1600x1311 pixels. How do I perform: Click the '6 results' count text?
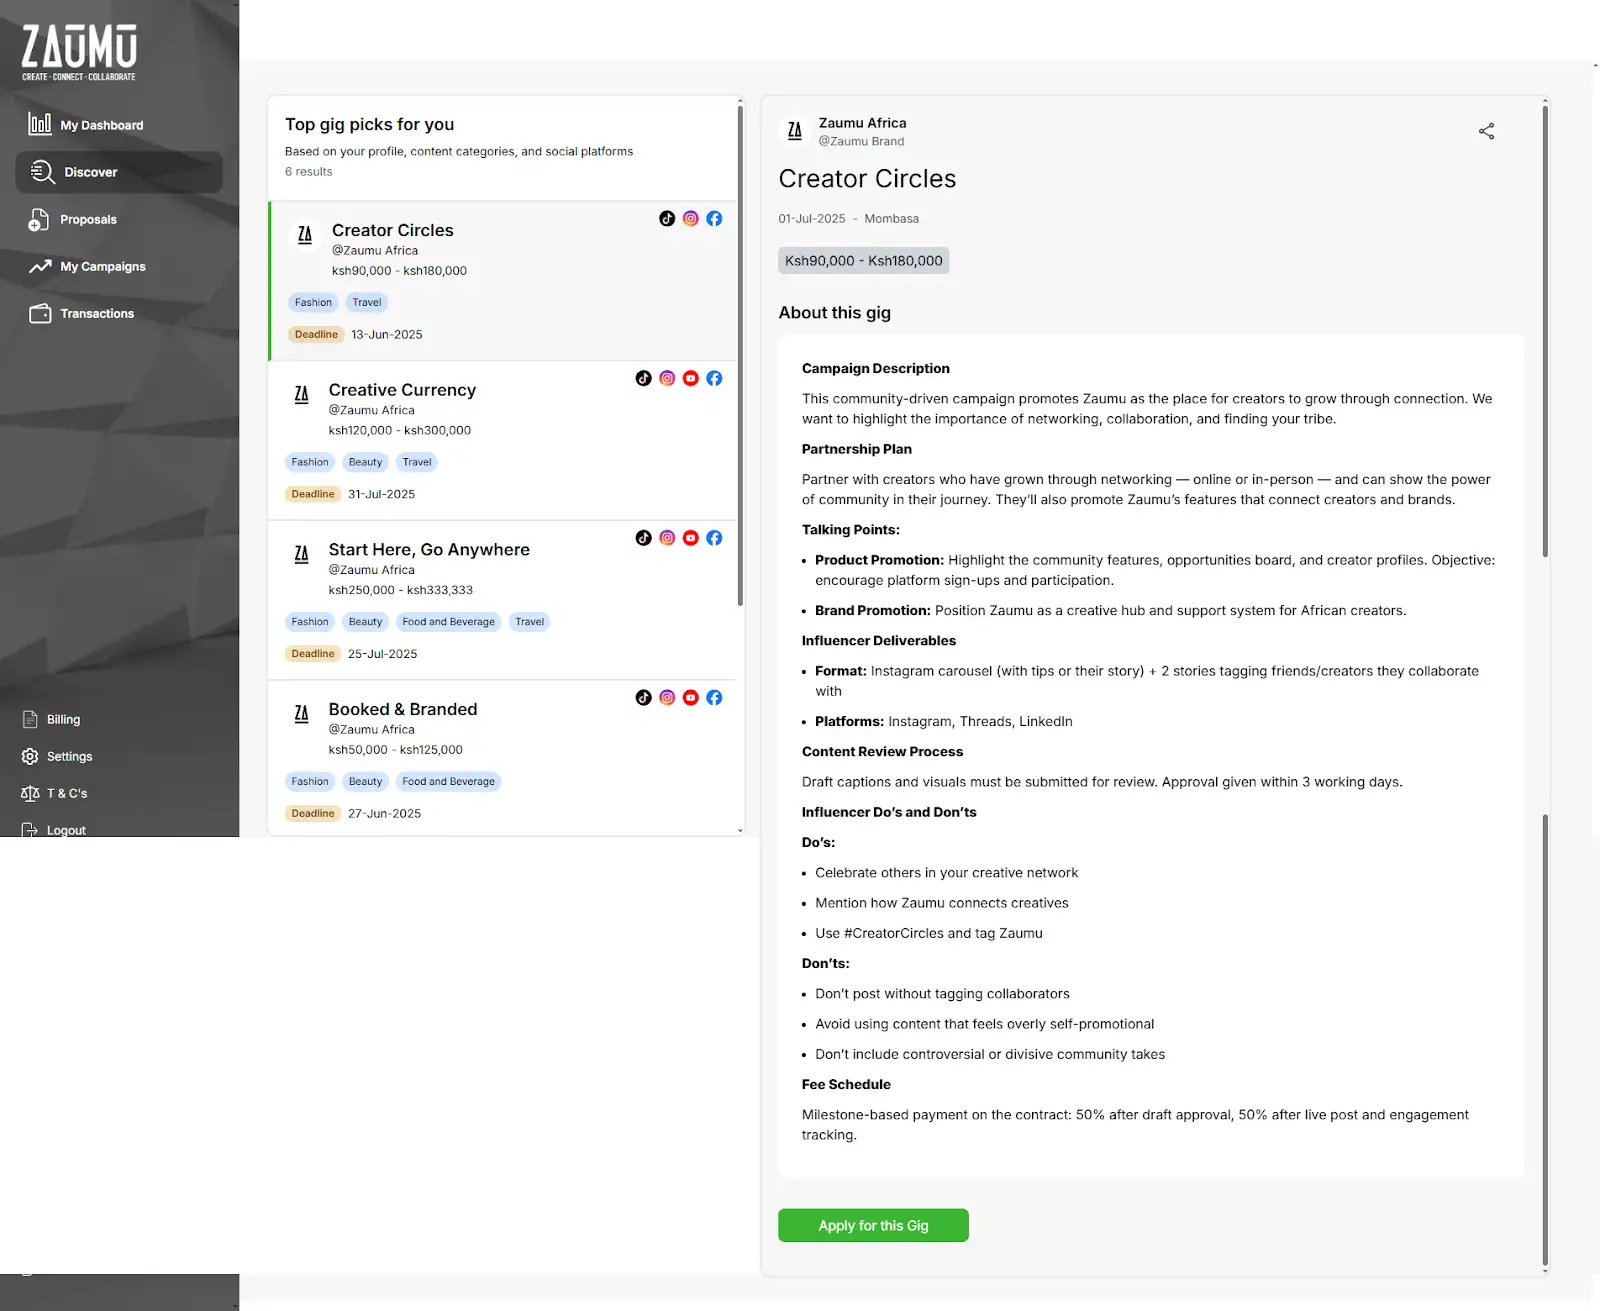308,172
